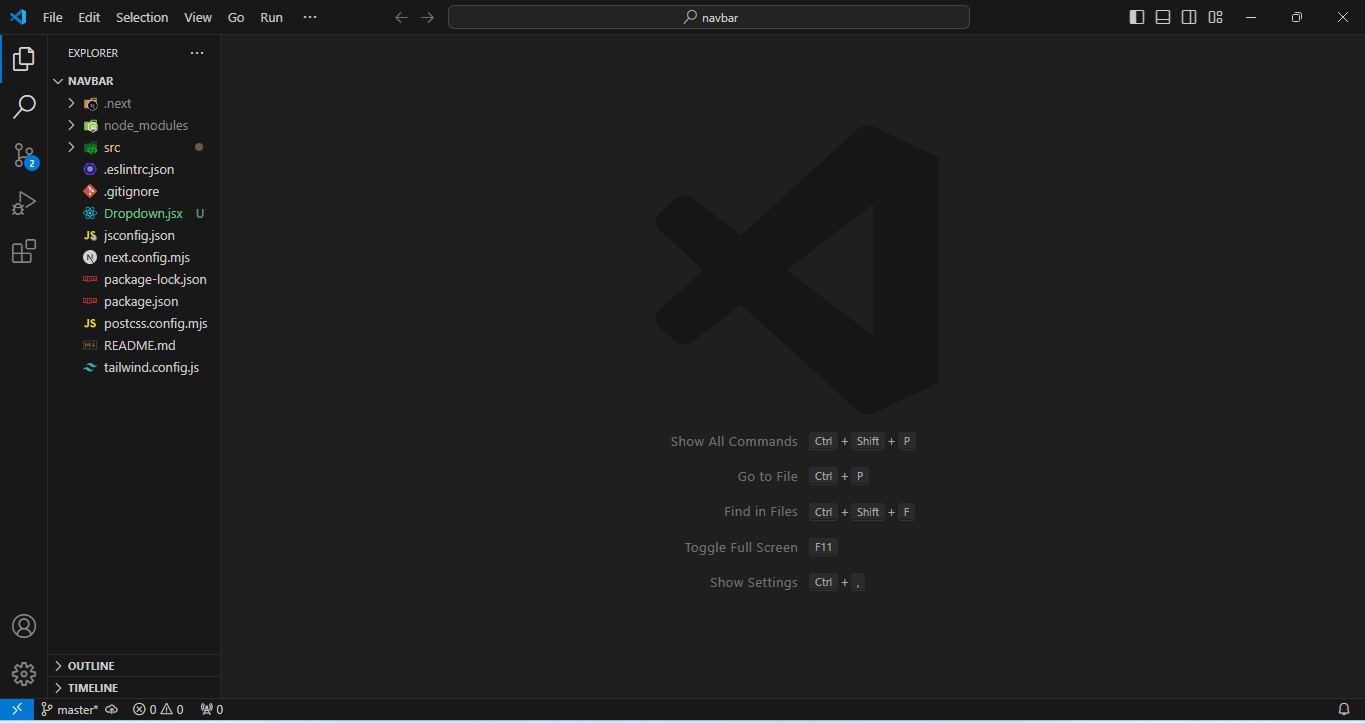Open .gitignore file
1365x723 pixels.
(x=134, y=191)
